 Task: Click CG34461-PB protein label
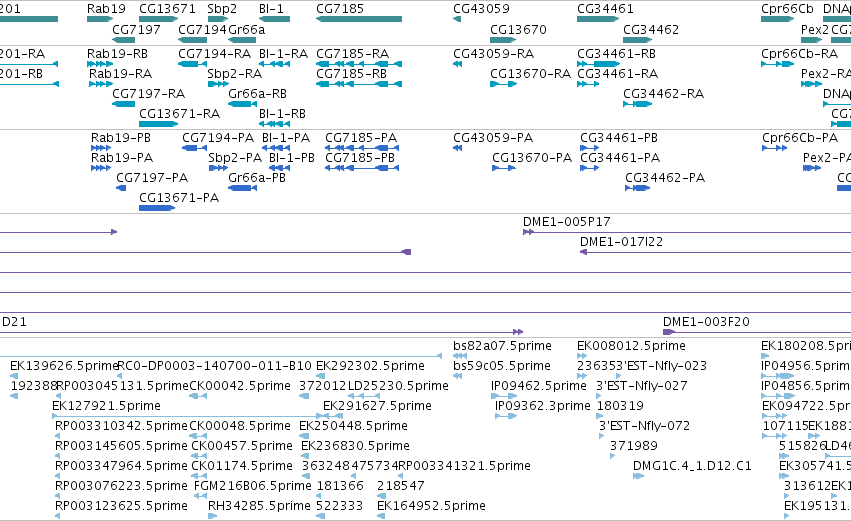pos(619,138)
